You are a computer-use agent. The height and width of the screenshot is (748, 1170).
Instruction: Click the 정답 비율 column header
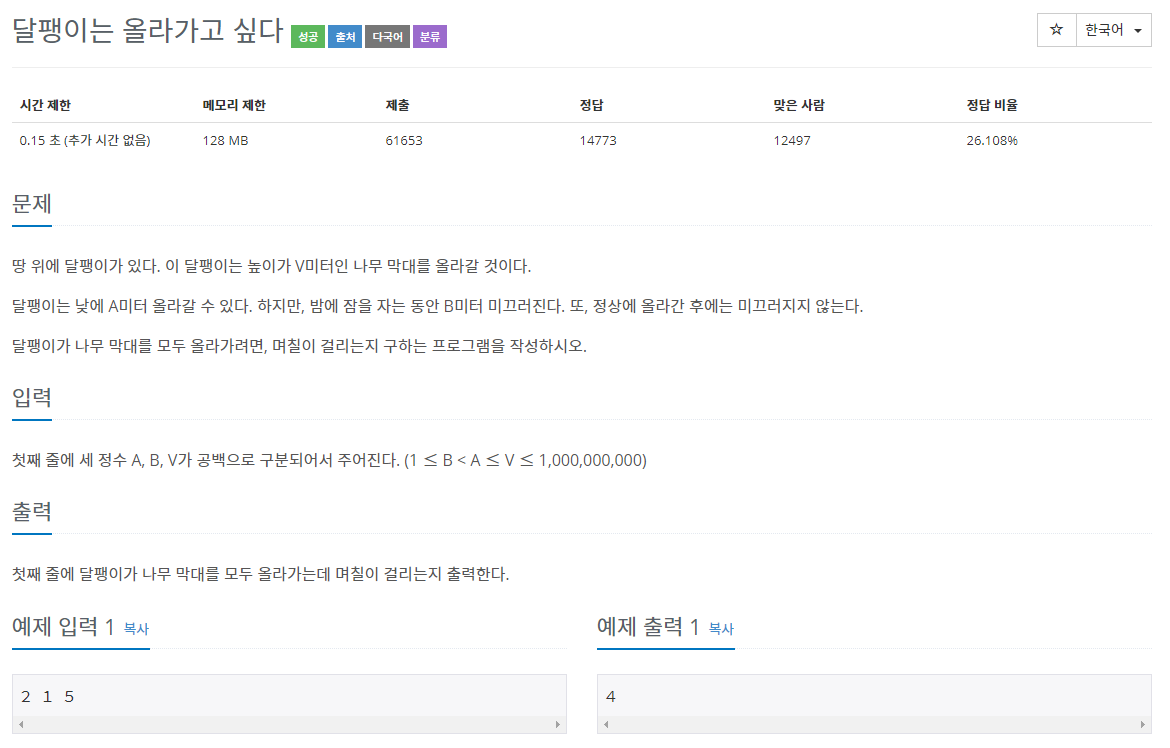click(x=992, y=105)
